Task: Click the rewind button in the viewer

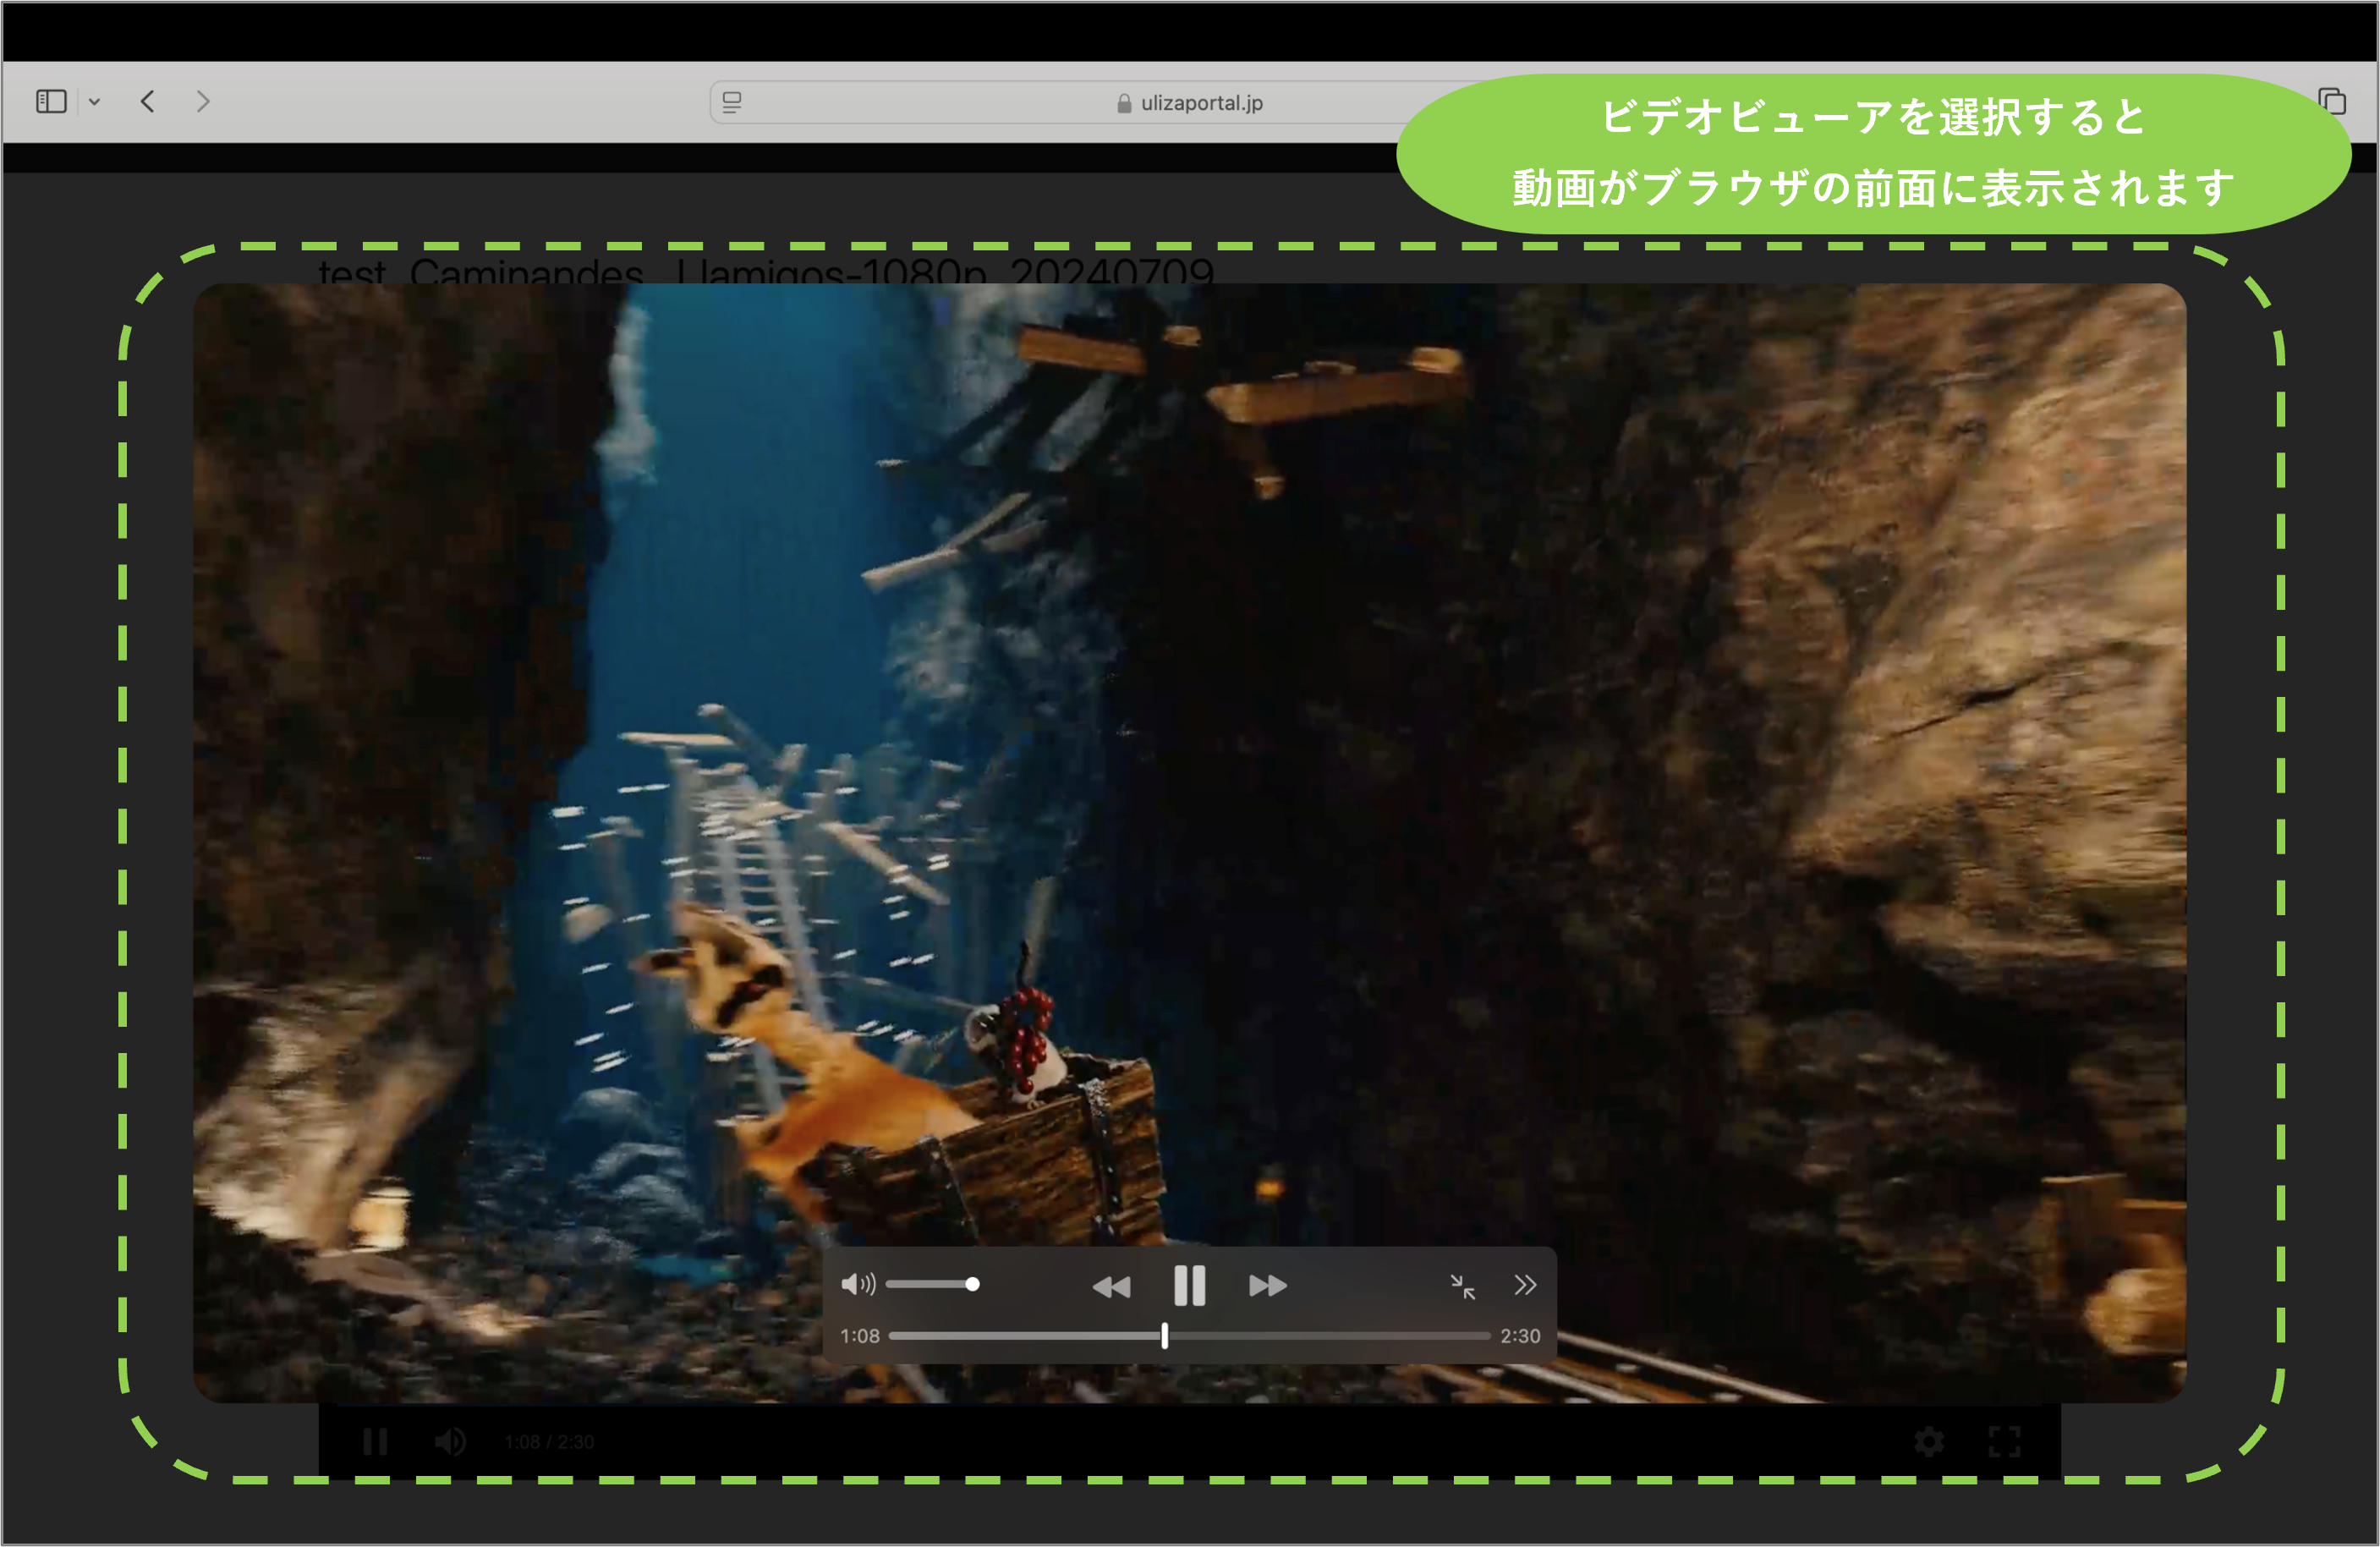Action: click(1111, 1286)
